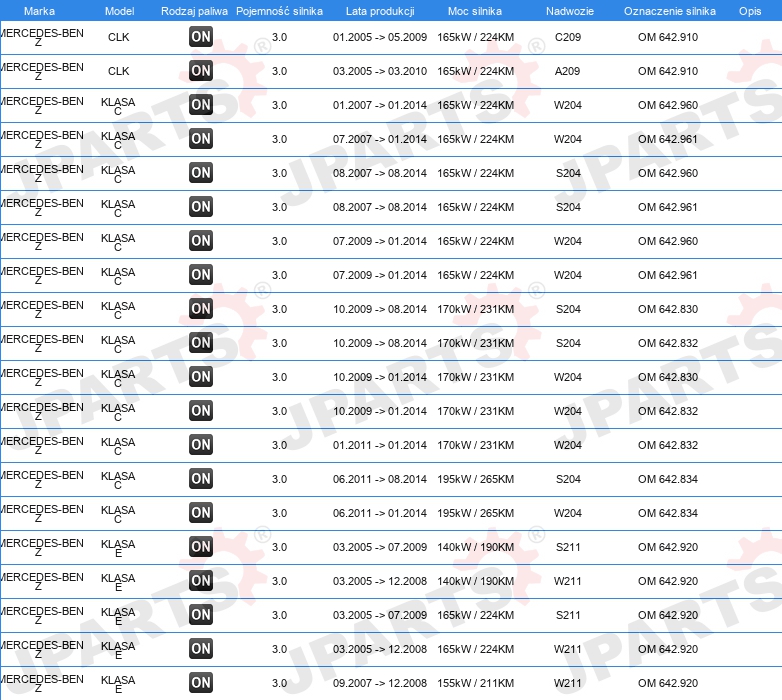Click the ON icon in the 01.2011 -> 01.2014 row
782x700 pixels.
[201, 445]
